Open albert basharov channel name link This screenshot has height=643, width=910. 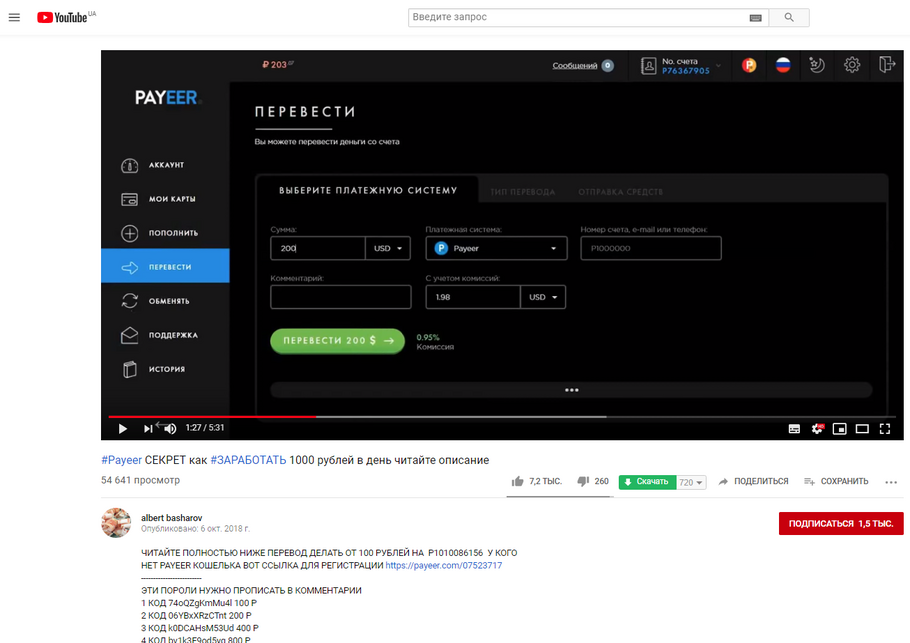[x=172, y=518]
